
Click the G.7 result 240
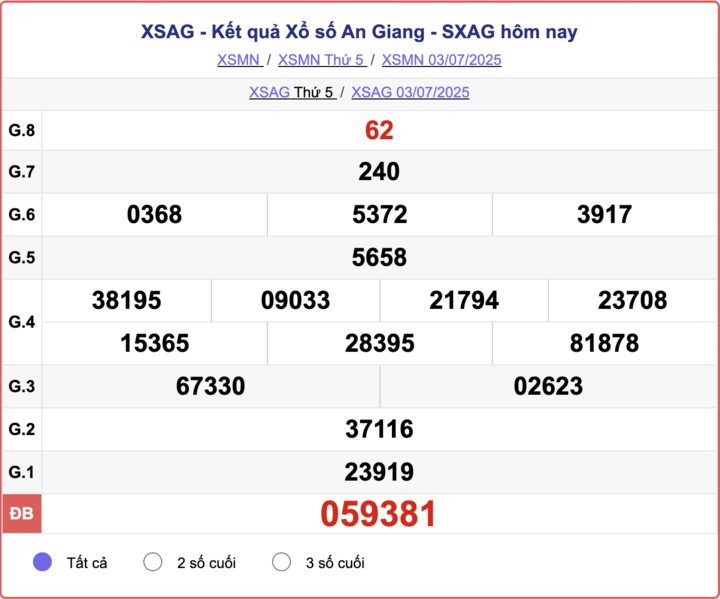point(379,172)
